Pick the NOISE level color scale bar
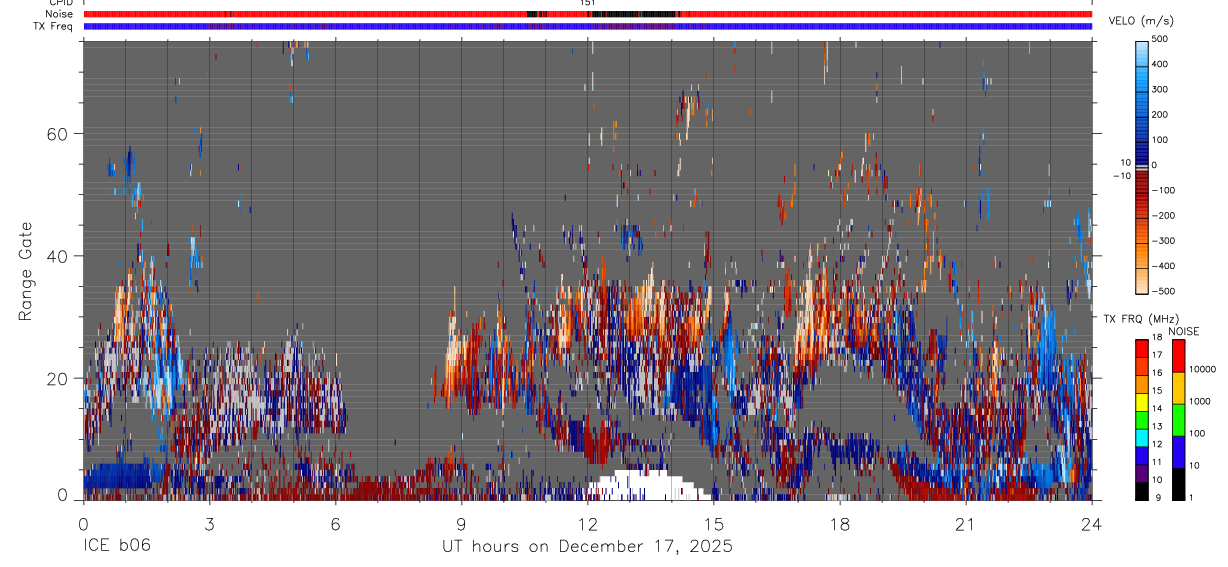The width and height of the screenshot is (1228, 567). tap(1179, 418)
